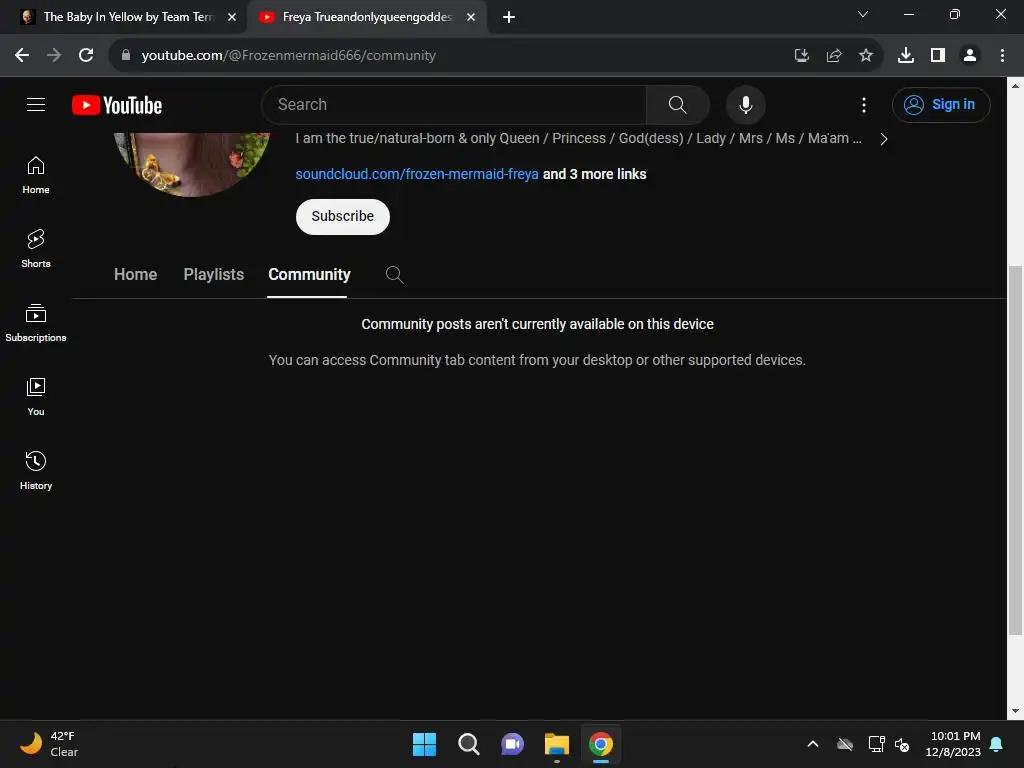Go to Home in the sidebar
The width and height of the screenshot is (1024, 768).
click(36, 175)
